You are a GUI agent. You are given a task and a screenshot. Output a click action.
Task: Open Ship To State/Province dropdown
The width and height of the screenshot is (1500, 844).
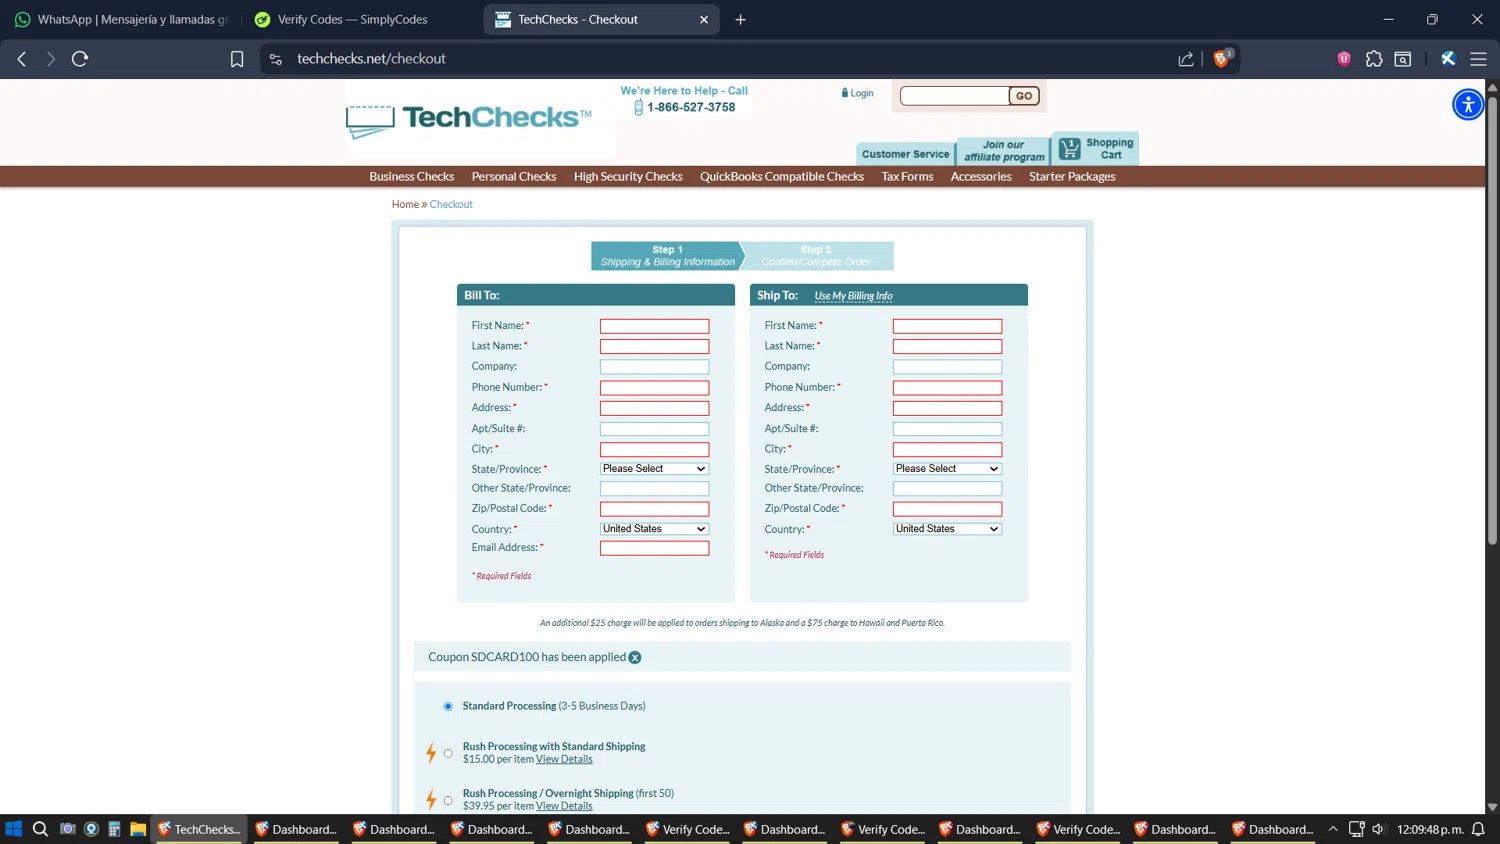947,469
